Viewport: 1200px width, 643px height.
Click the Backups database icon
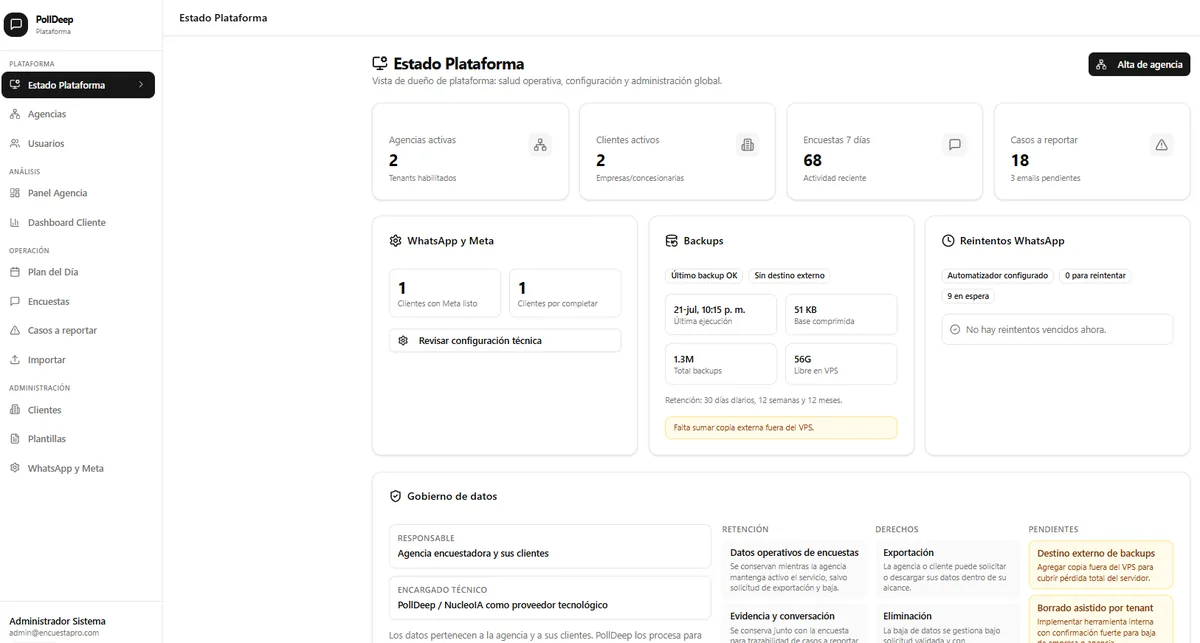[x=672, y=241]
